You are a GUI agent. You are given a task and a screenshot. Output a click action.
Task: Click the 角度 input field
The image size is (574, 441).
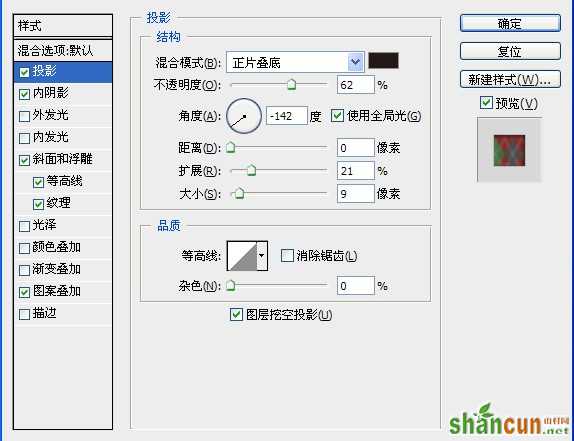tap(287, 116)
